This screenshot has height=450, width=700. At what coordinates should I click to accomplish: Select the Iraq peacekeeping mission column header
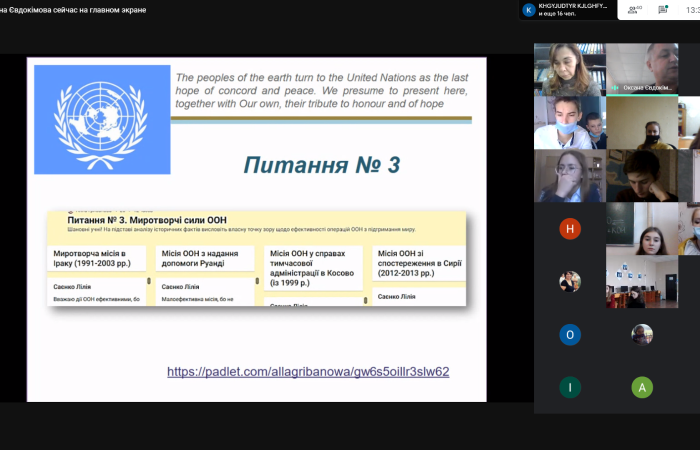[x=97, y=259]
